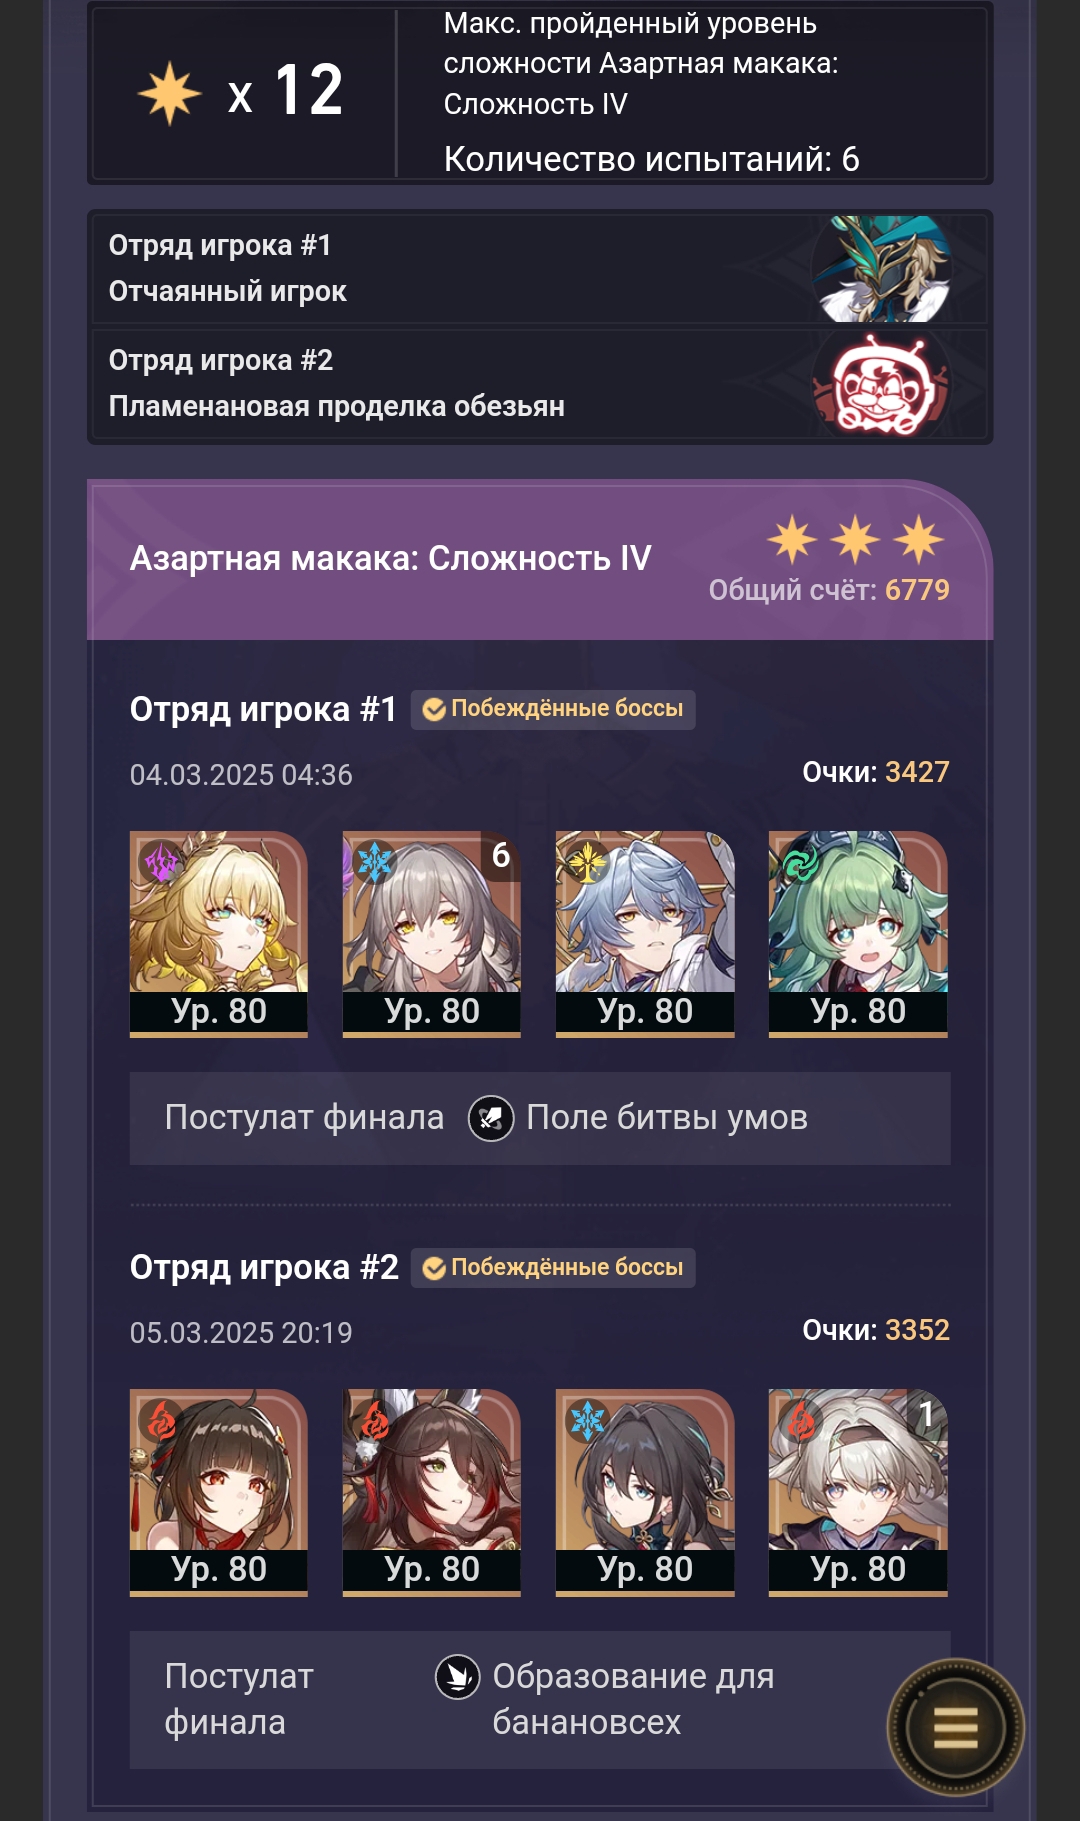
Task: Tap the Постулат финала bar under squad #1
Action: 540,1118
